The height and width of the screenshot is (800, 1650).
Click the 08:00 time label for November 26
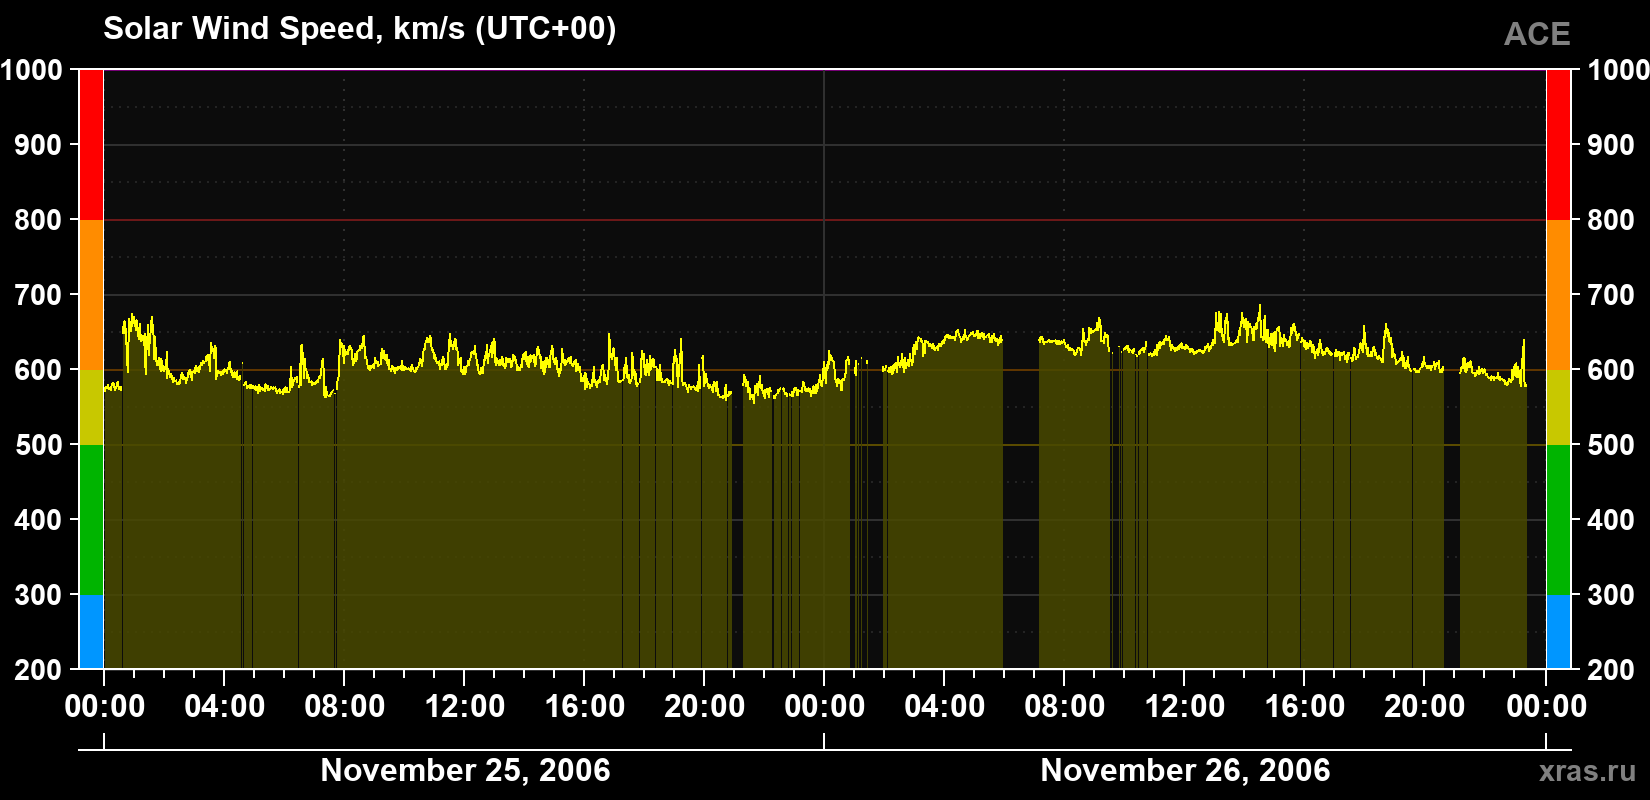1065,707
